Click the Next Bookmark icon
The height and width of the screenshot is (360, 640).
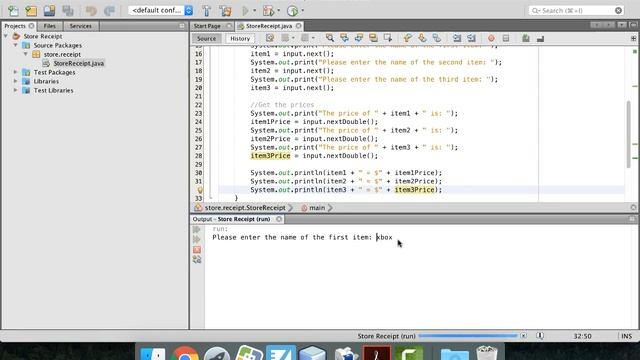click(422, 38)
